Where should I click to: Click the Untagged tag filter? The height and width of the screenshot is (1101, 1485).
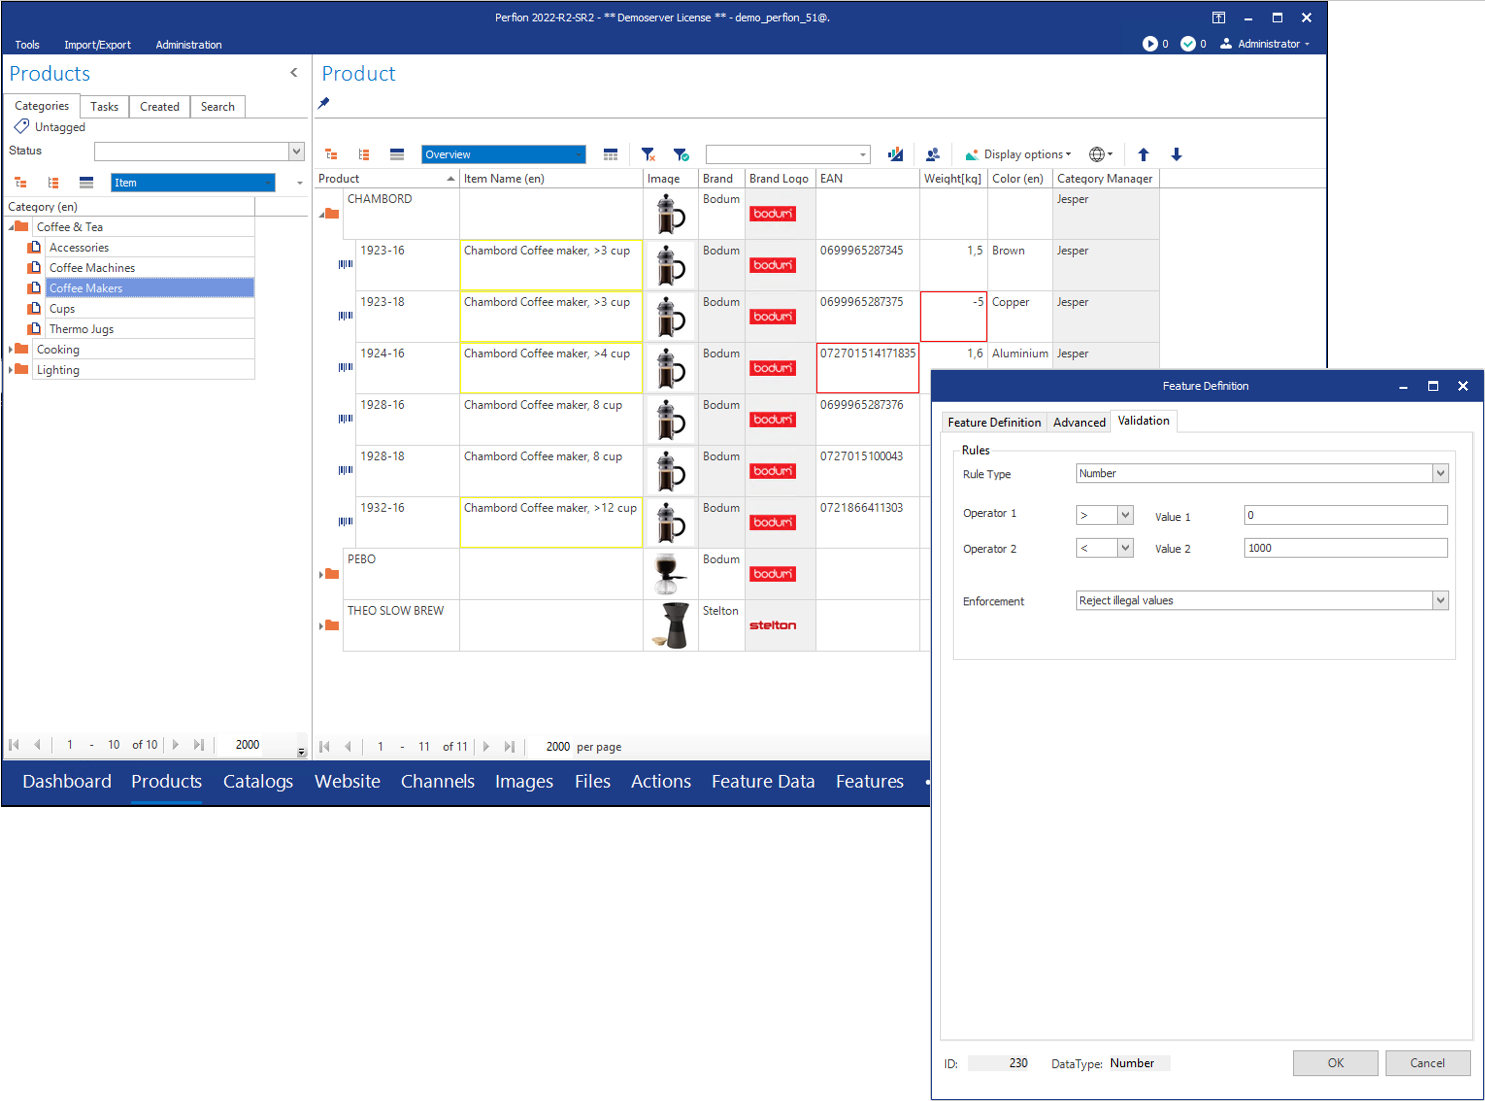[58, 127]
